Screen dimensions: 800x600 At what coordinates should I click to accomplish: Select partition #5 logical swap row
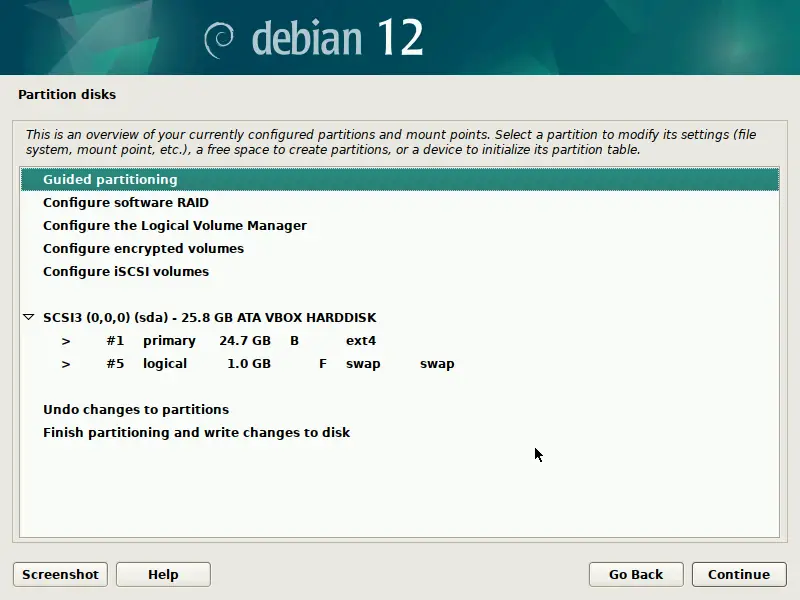click(399, 363)
